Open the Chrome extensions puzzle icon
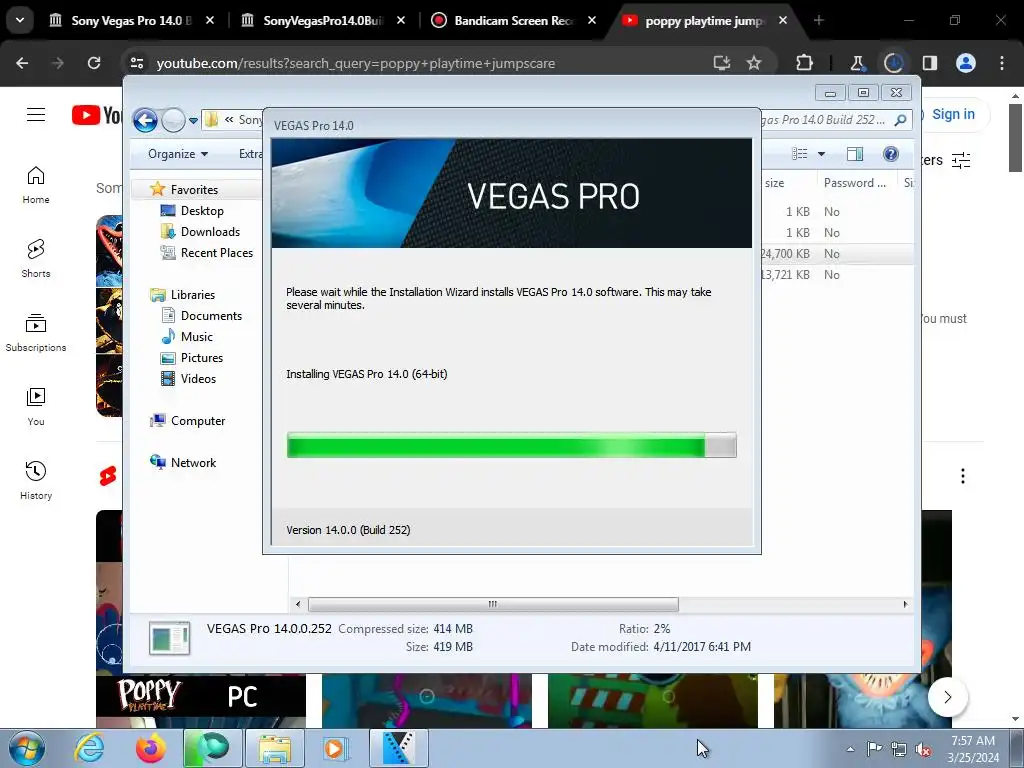Image resolution: width=1024 pixels, height=768 pixels. (x=805, y=63)
